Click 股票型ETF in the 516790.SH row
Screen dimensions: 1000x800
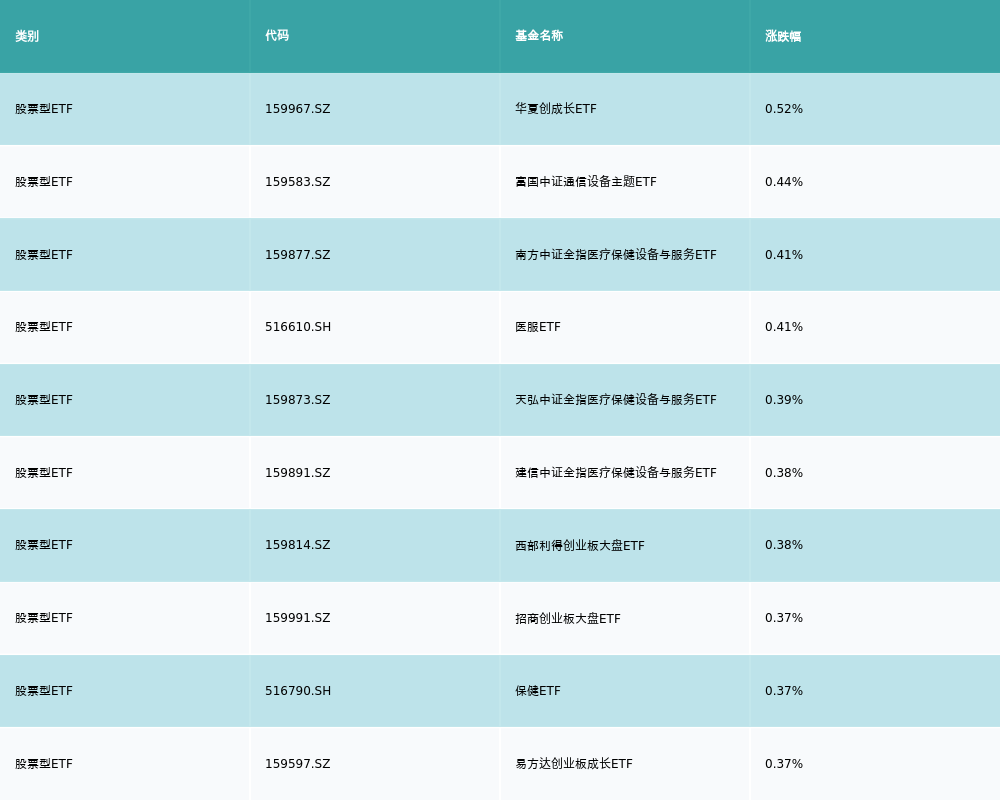click(44, 690)
